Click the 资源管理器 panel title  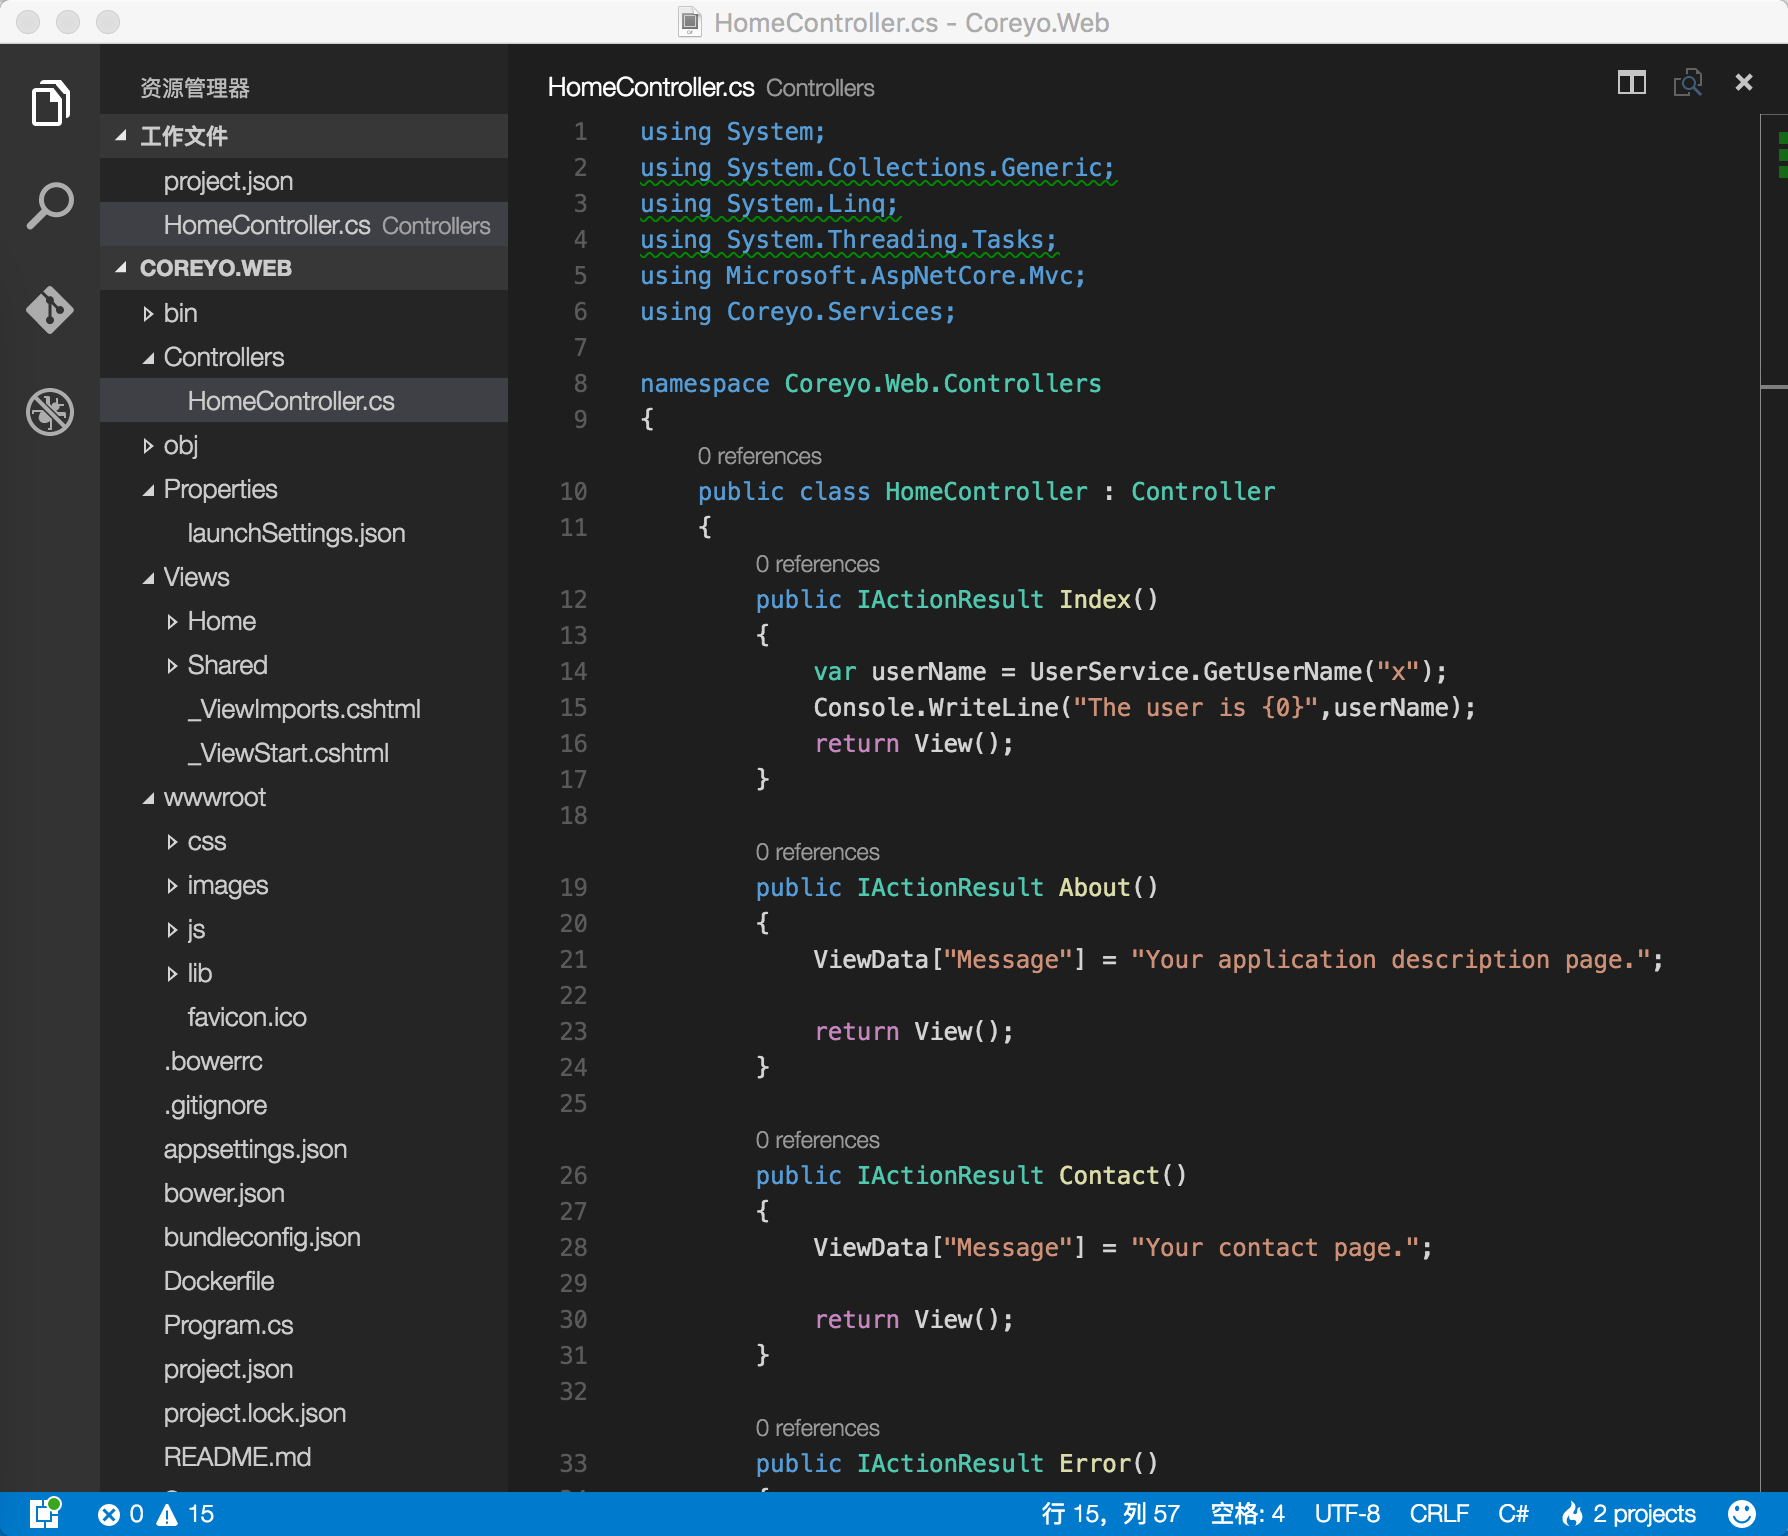click(x=195, y=88)
